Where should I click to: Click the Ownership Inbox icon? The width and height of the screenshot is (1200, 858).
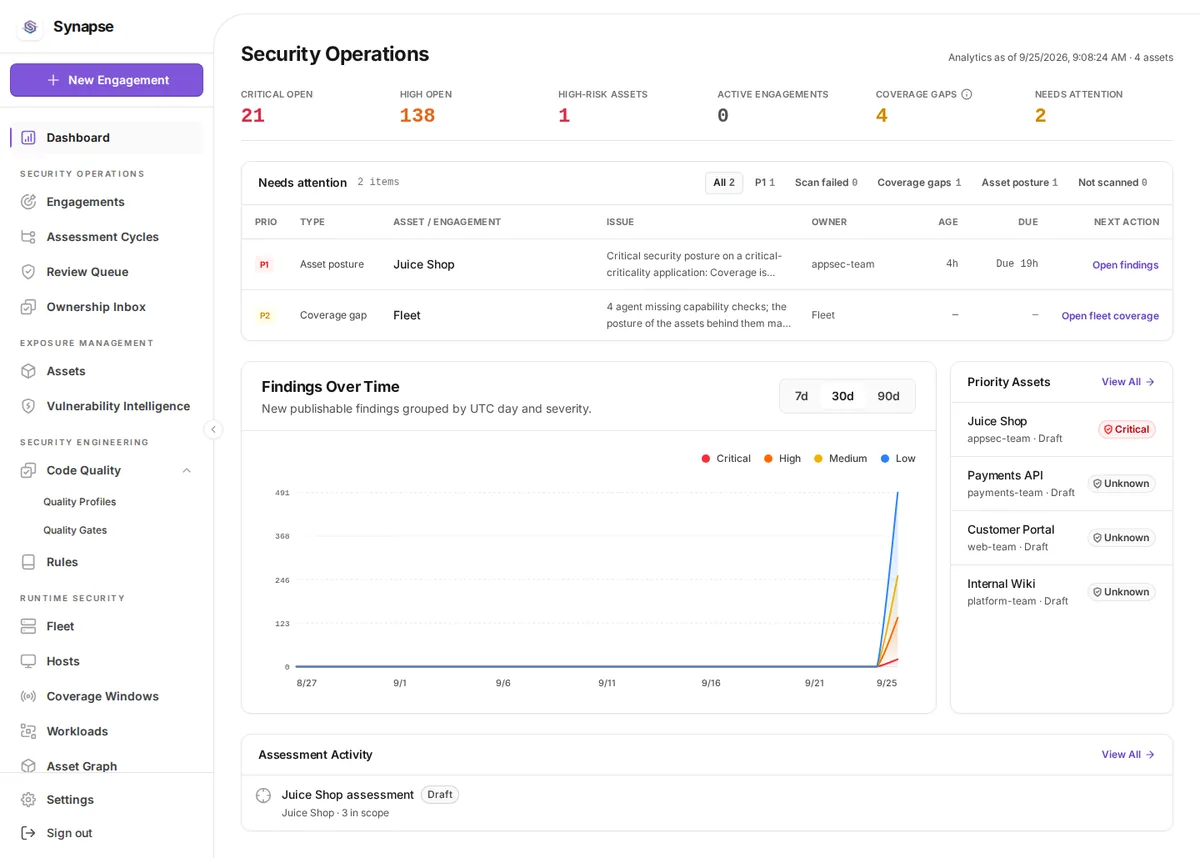[28, 307]
